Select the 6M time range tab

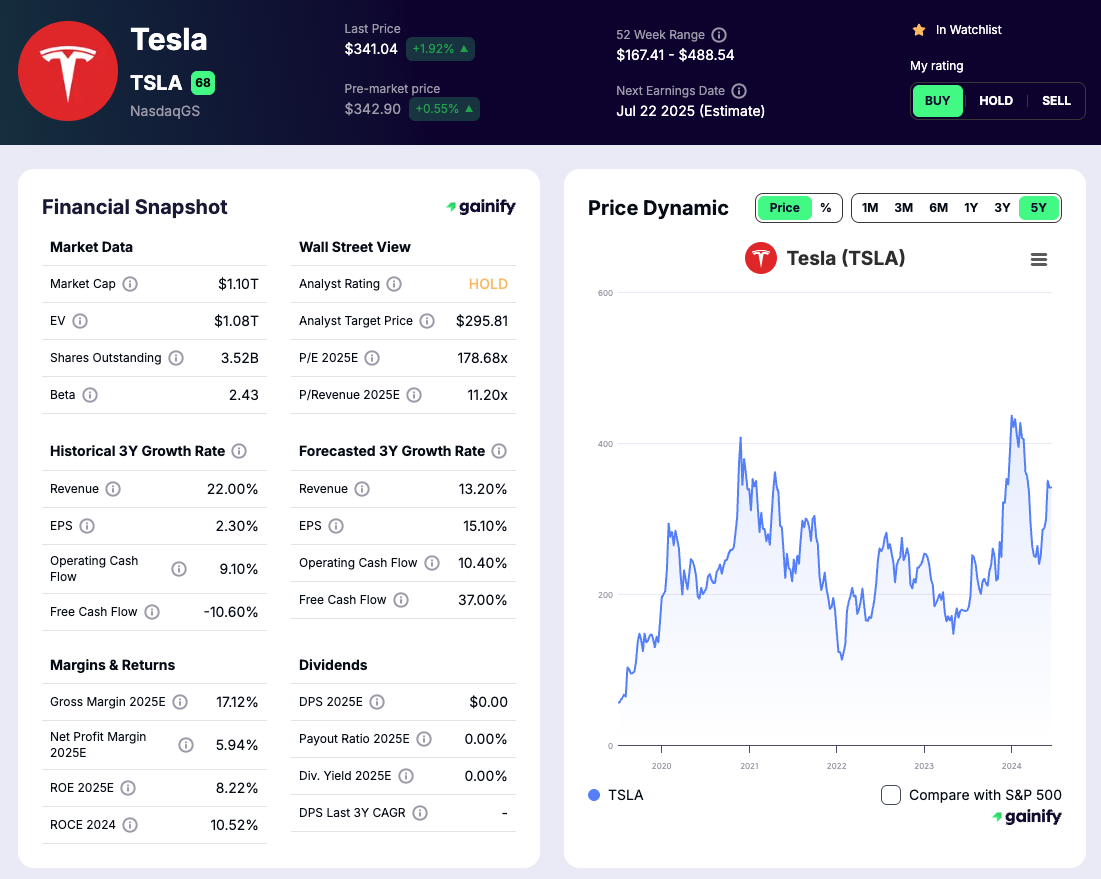938,208
